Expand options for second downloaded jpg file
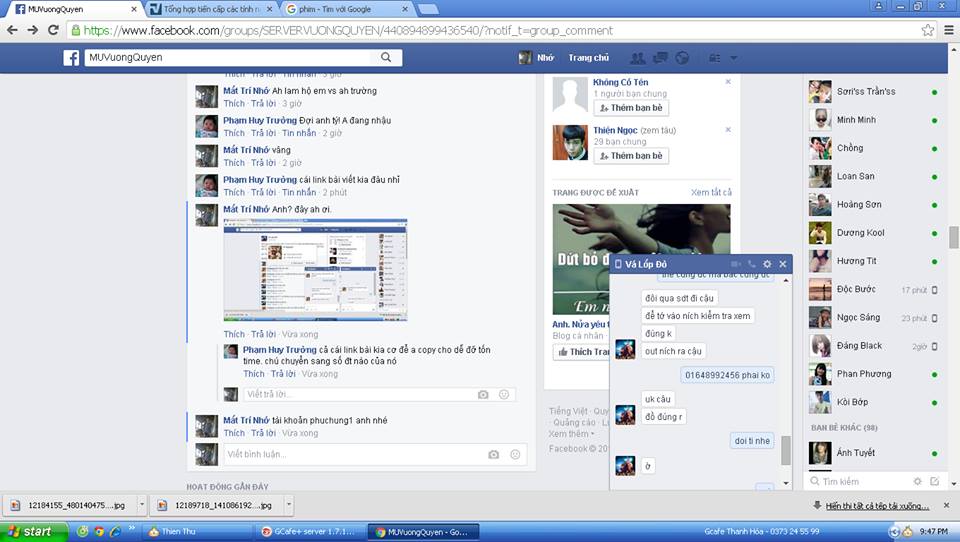Image resolution: width=960 pixels, height=542 pixels. 288,506
